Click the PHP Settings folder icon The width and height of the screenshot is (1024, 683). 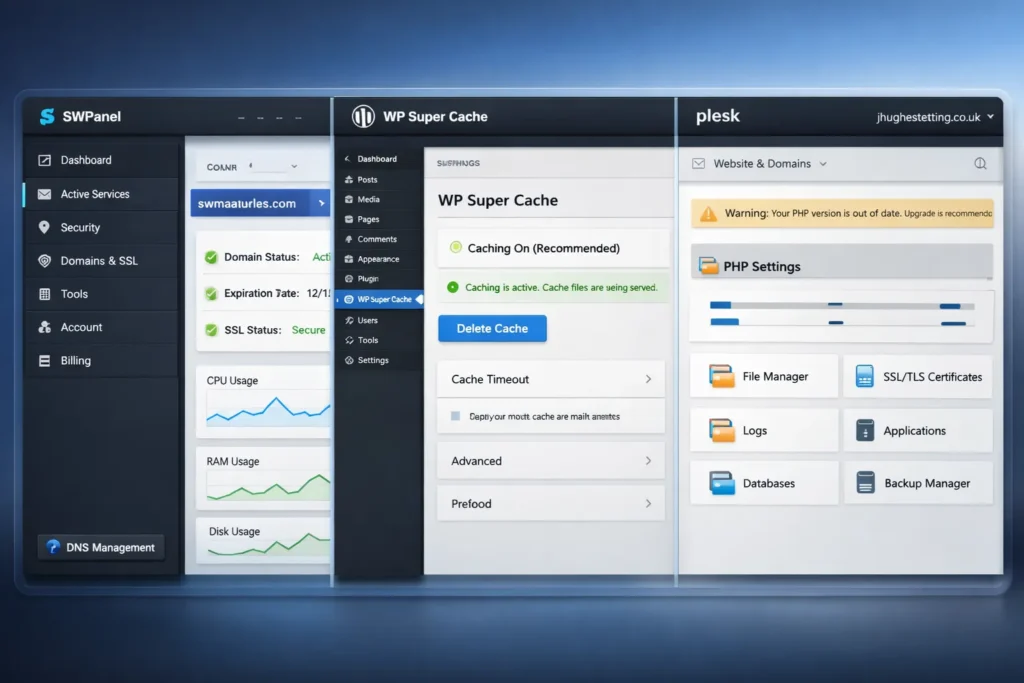click(708, 266)
